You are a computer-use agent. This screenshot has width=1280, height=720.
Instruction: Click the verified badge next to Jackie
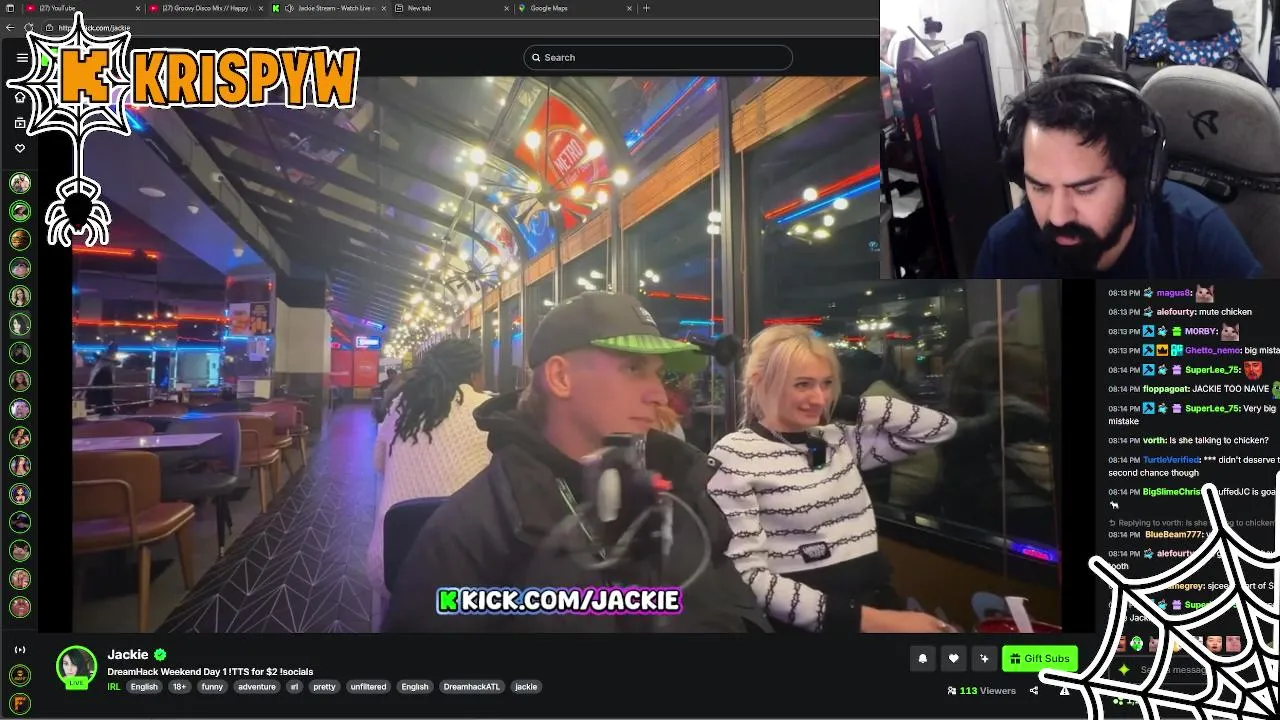tap(160, 654)
